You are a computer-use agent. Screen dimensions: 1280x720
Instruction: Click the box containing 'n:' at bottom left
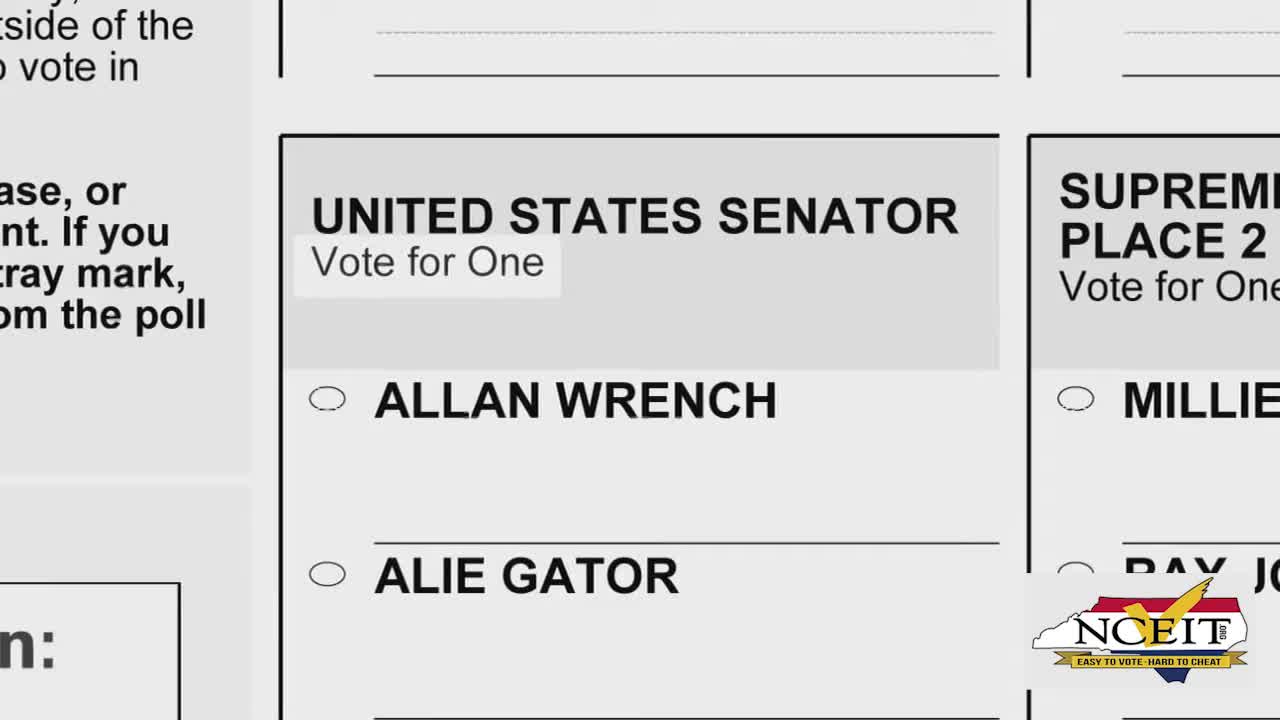point(88,648)
